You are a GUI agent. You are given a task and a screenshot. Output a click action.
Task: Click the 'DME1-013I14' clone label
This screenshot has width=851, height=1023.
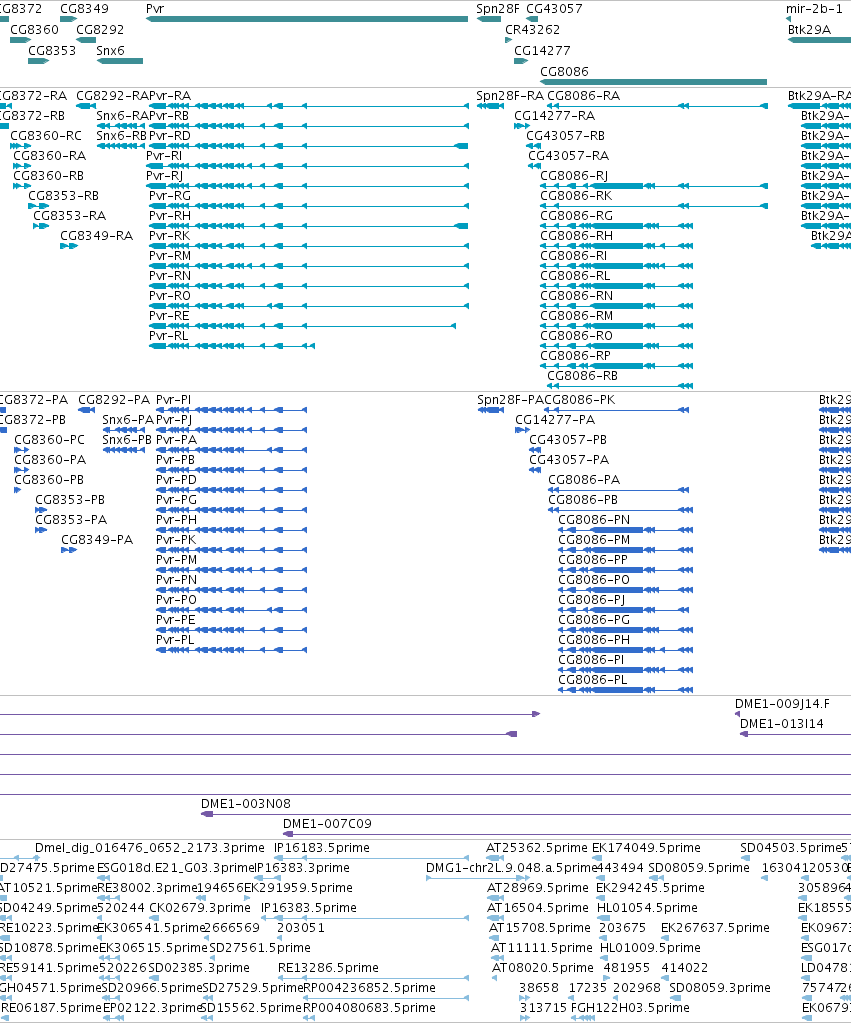(782, 723)
